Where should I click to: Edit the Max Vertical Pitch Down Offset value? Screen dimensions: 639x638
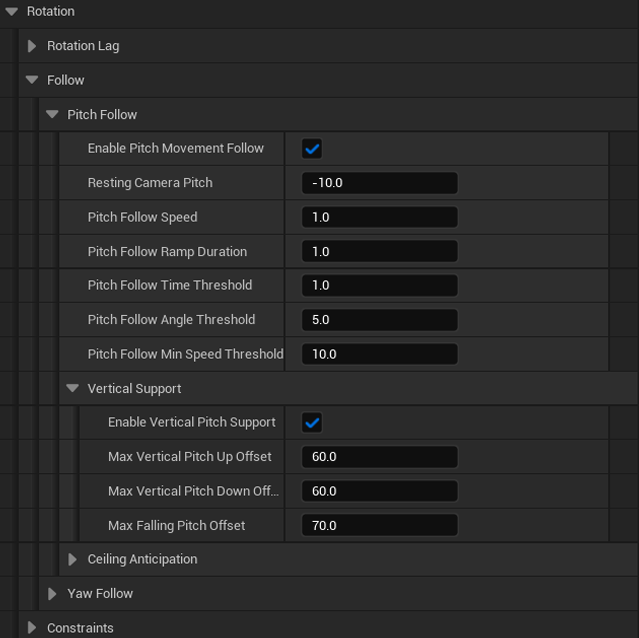379,491
